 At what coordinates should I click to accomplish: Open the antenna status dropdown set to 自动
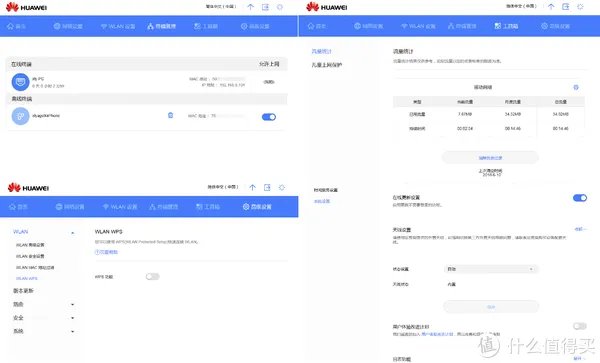[x=491, y=269]
